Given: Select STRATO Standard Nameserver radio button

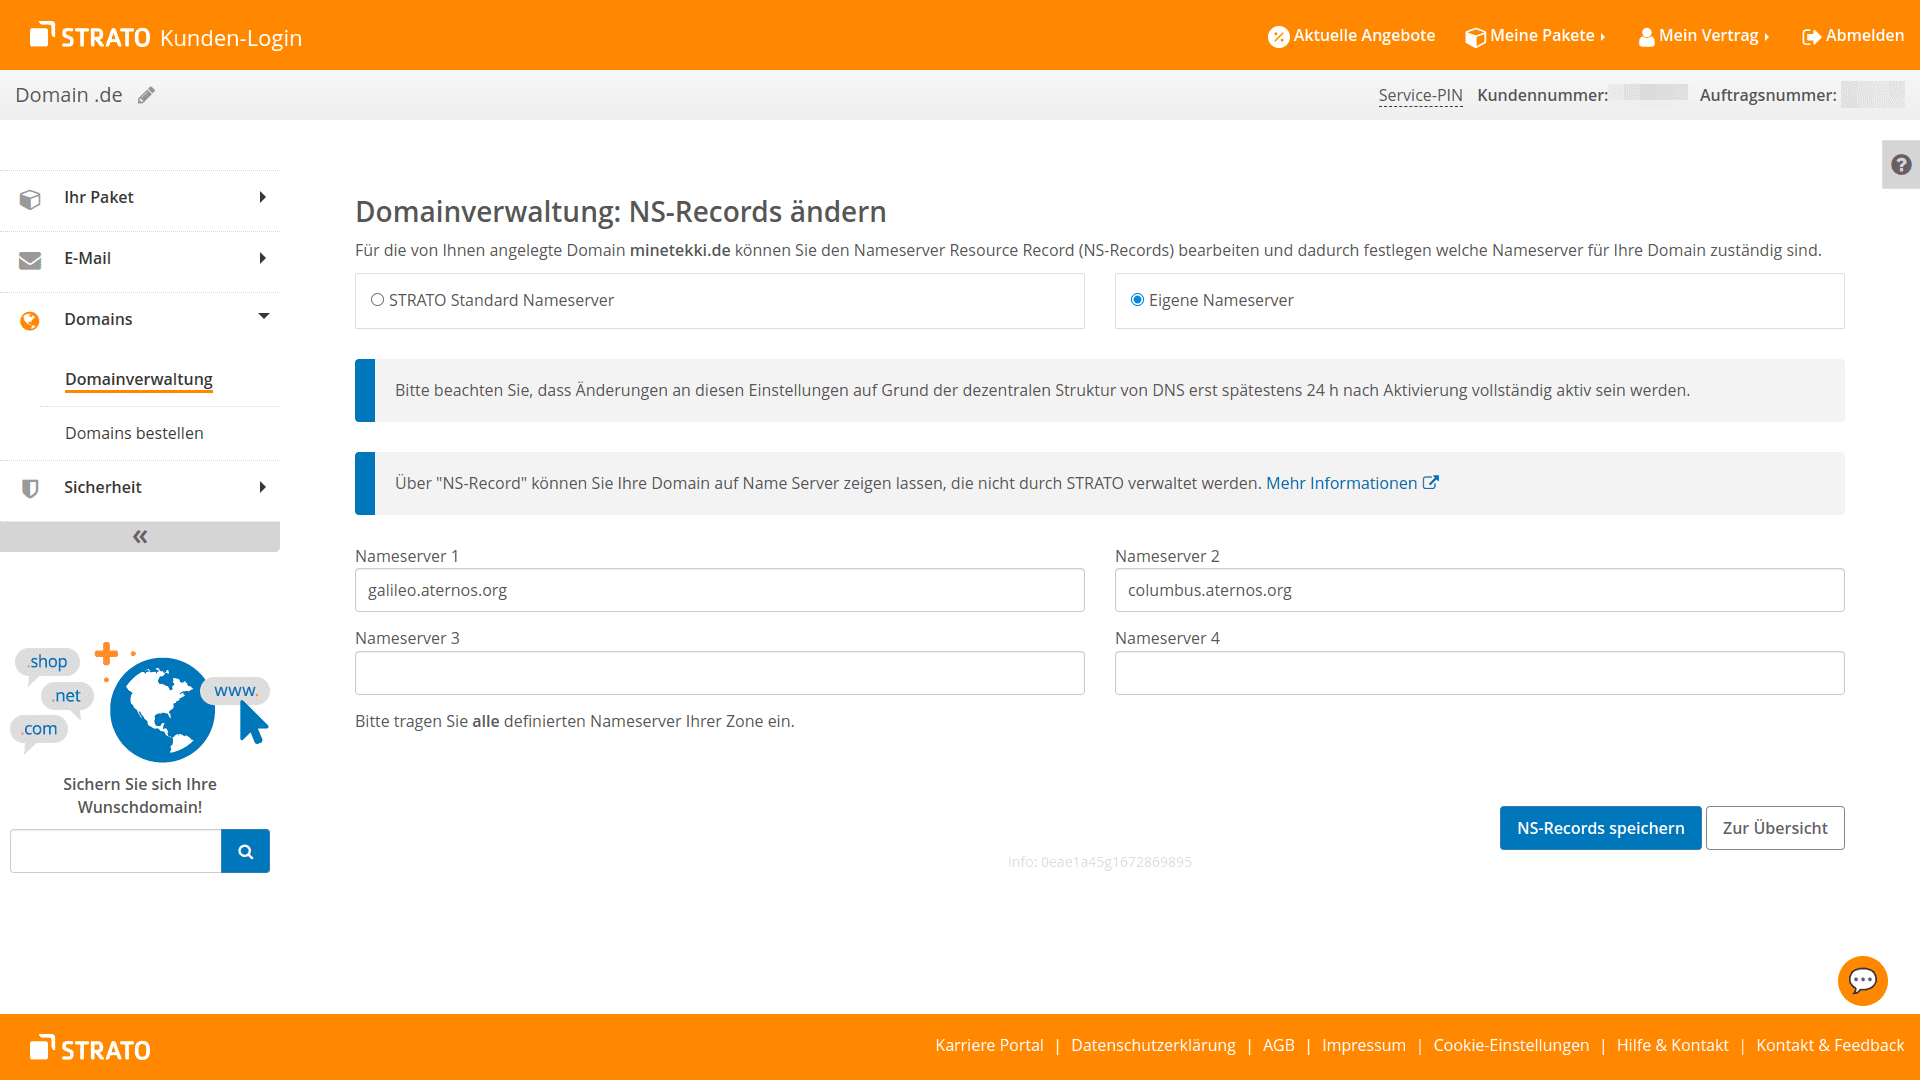Looking at the screenshot, I should pyautogui.click(x=377, y=300).
